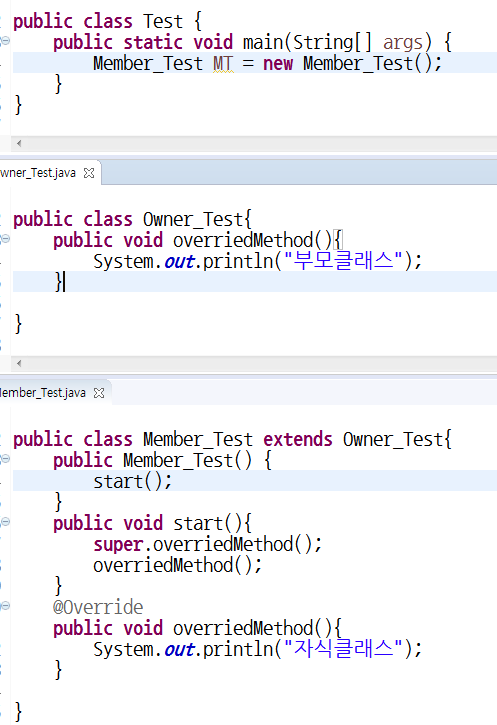Click scroll-left arrow in Owner_Test editor
The image size is (497, 725).
coord(19,363)
